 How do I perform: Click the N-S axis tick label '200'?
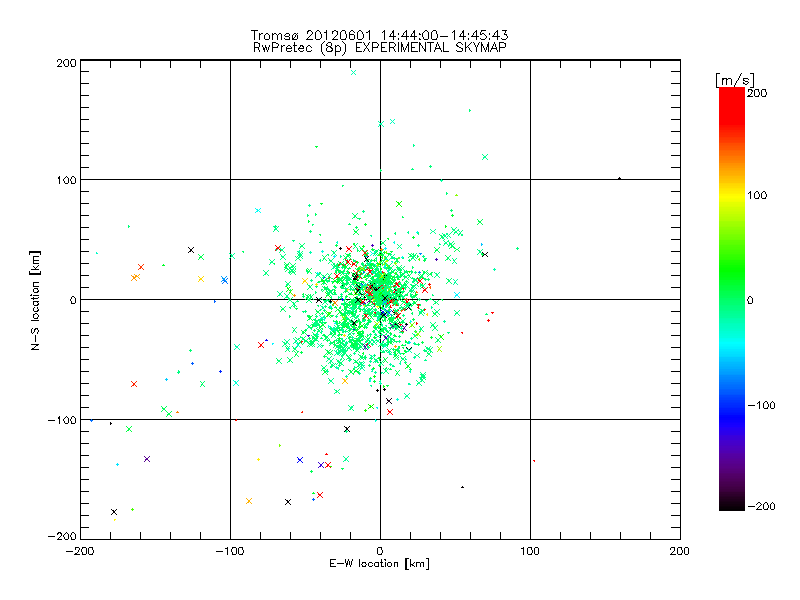pos(66,63)
